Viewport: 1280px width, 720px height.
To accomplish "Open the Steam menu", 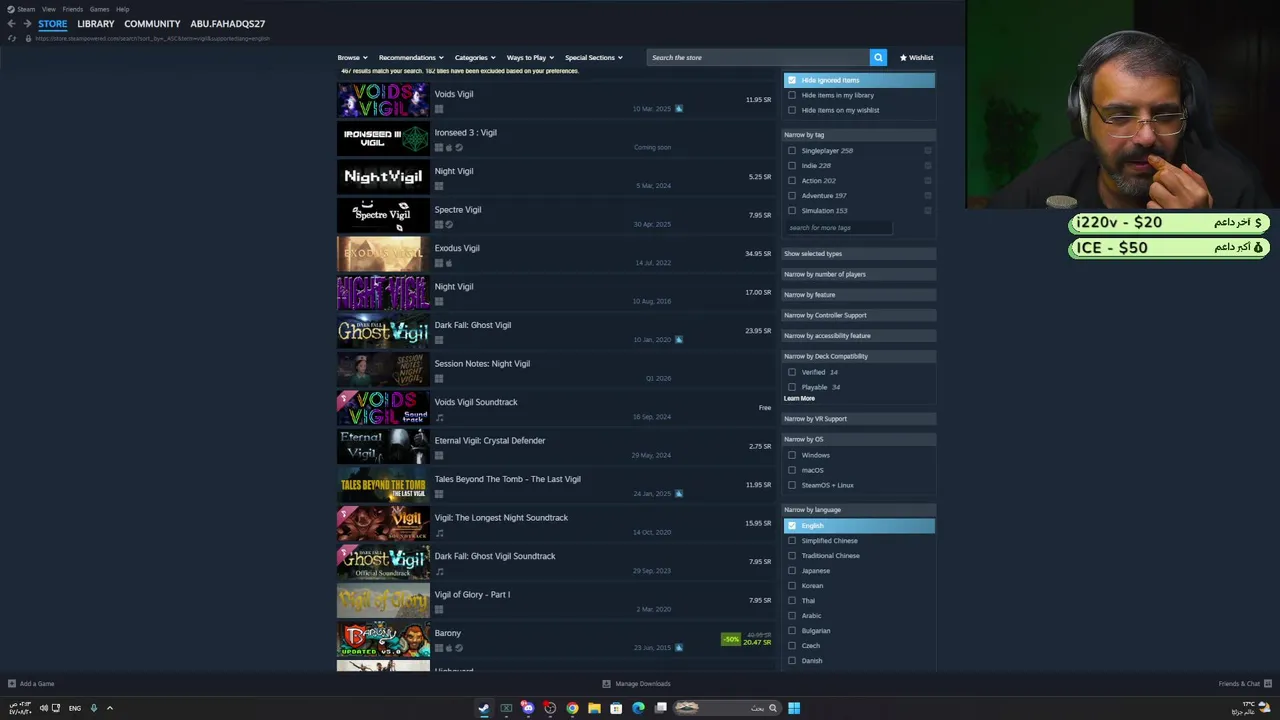I will click(x=21, y=9).
